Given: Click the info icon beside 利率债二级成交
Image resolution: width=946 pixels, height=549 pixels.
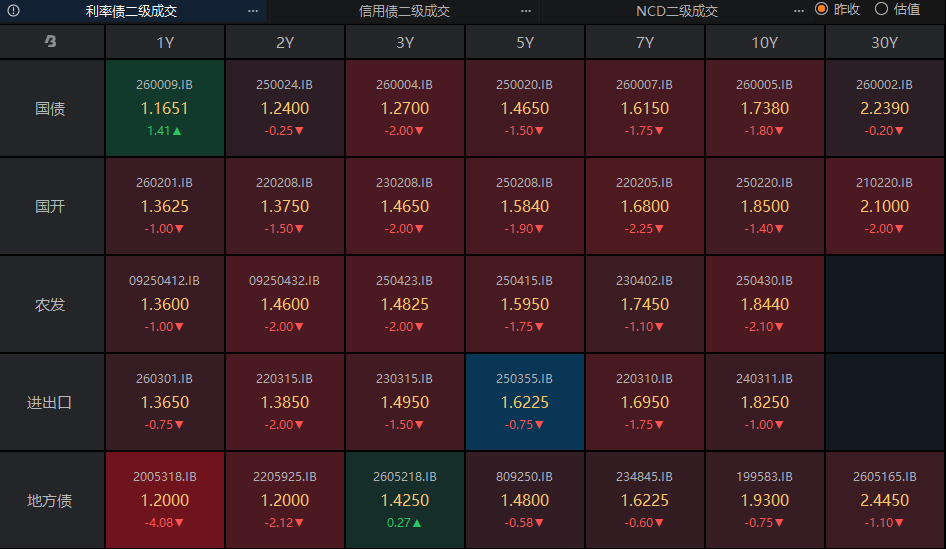Looking at the screenshot, I should pos(13,11).
